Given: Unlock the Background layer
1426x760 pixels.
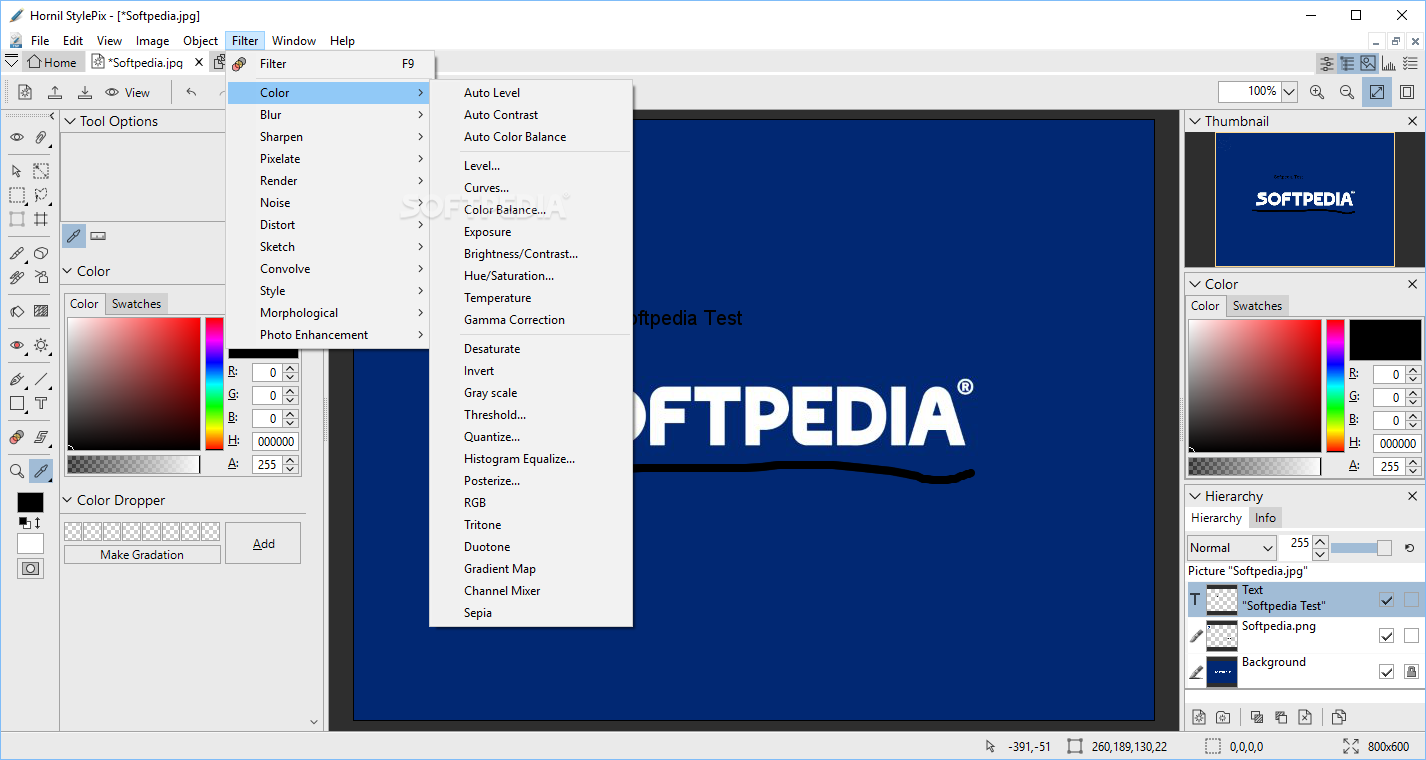Looking at the screenshot, I should coord(1411,672).
